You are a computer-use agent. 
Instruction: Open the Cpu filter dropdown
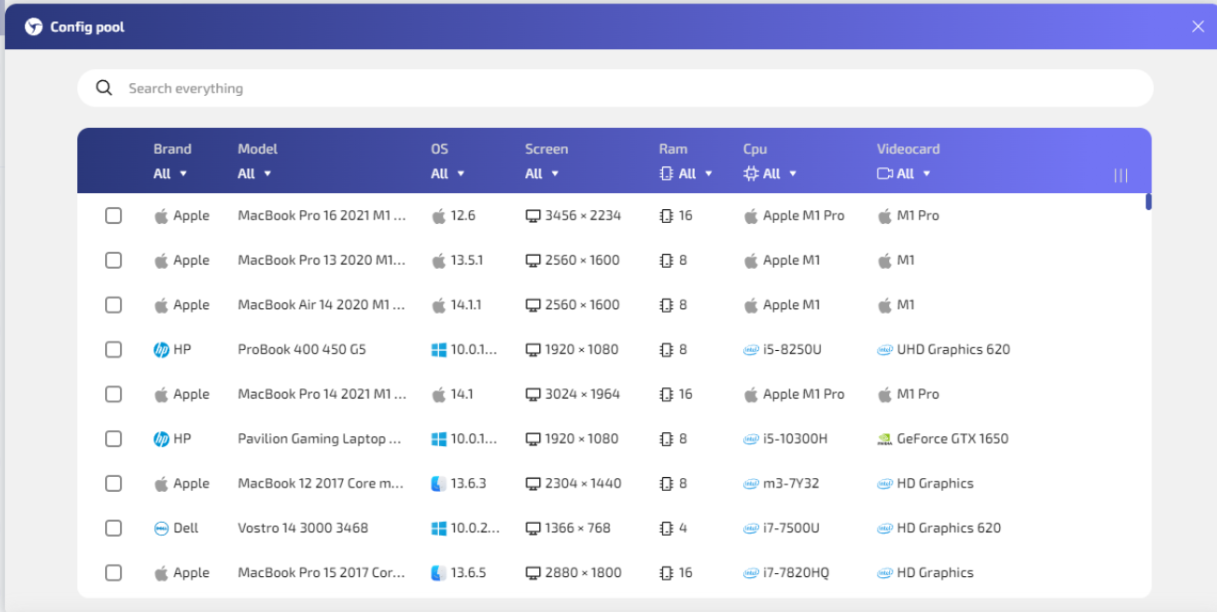tap(771, 174)
